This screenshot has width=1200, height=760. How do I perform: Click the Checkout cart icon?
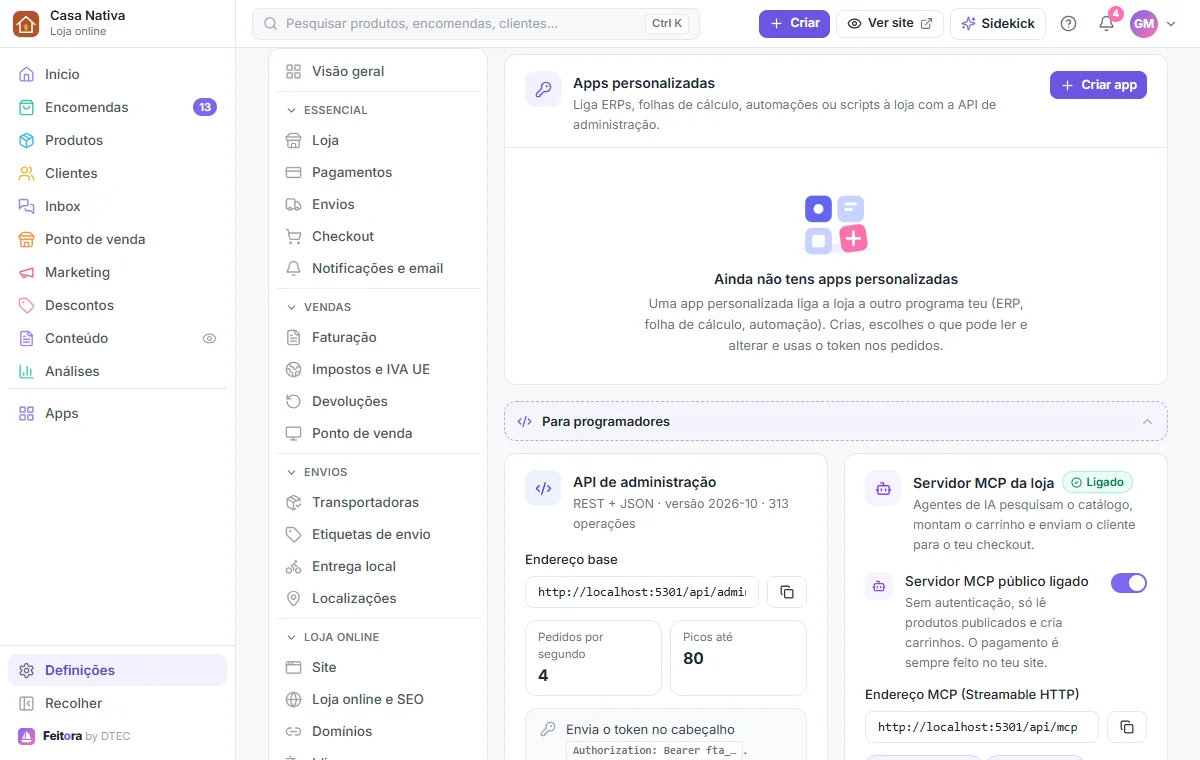pos(293,236)
